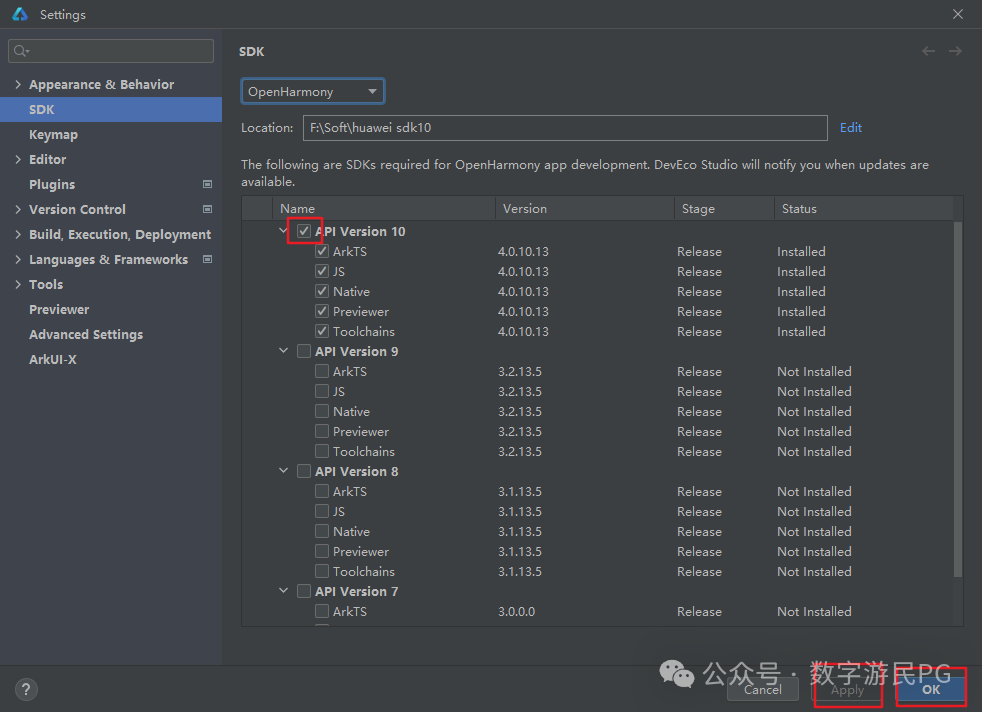Click the Apply button
This screenshot has height=712, width=982.
click(x=847, y=689)
